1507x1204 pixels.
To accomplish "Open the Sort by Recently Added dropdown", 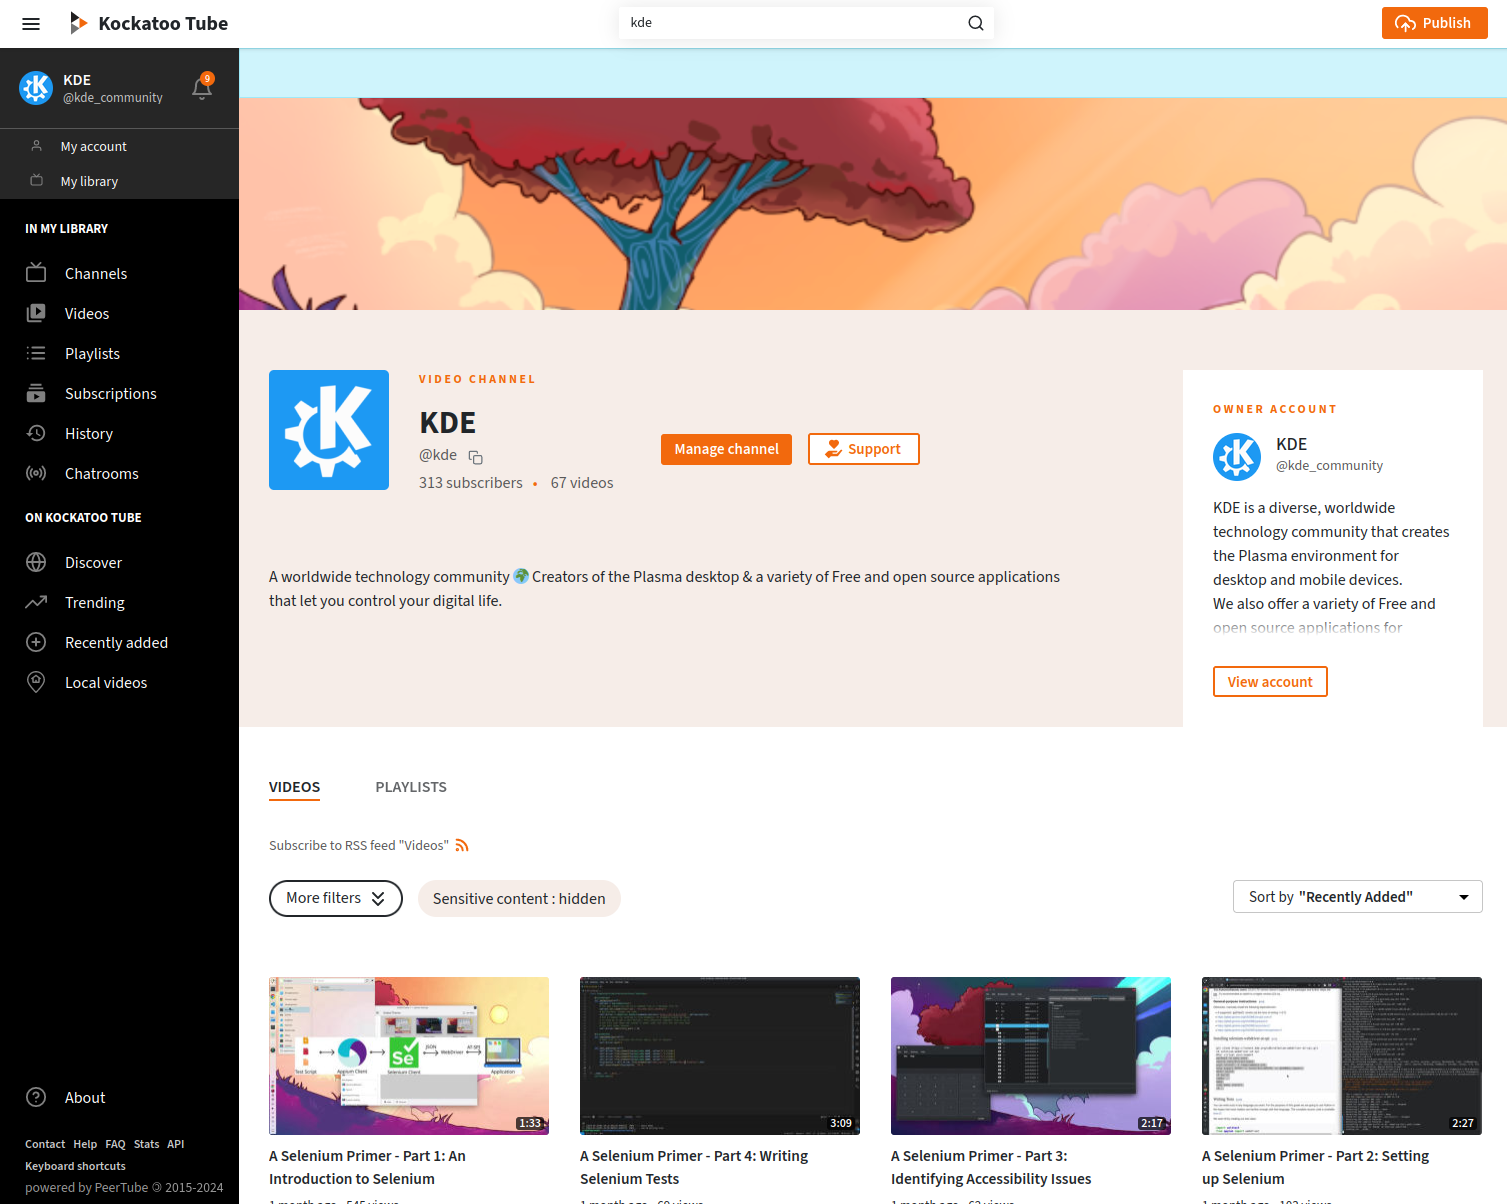I will [x=1358, y=897].
